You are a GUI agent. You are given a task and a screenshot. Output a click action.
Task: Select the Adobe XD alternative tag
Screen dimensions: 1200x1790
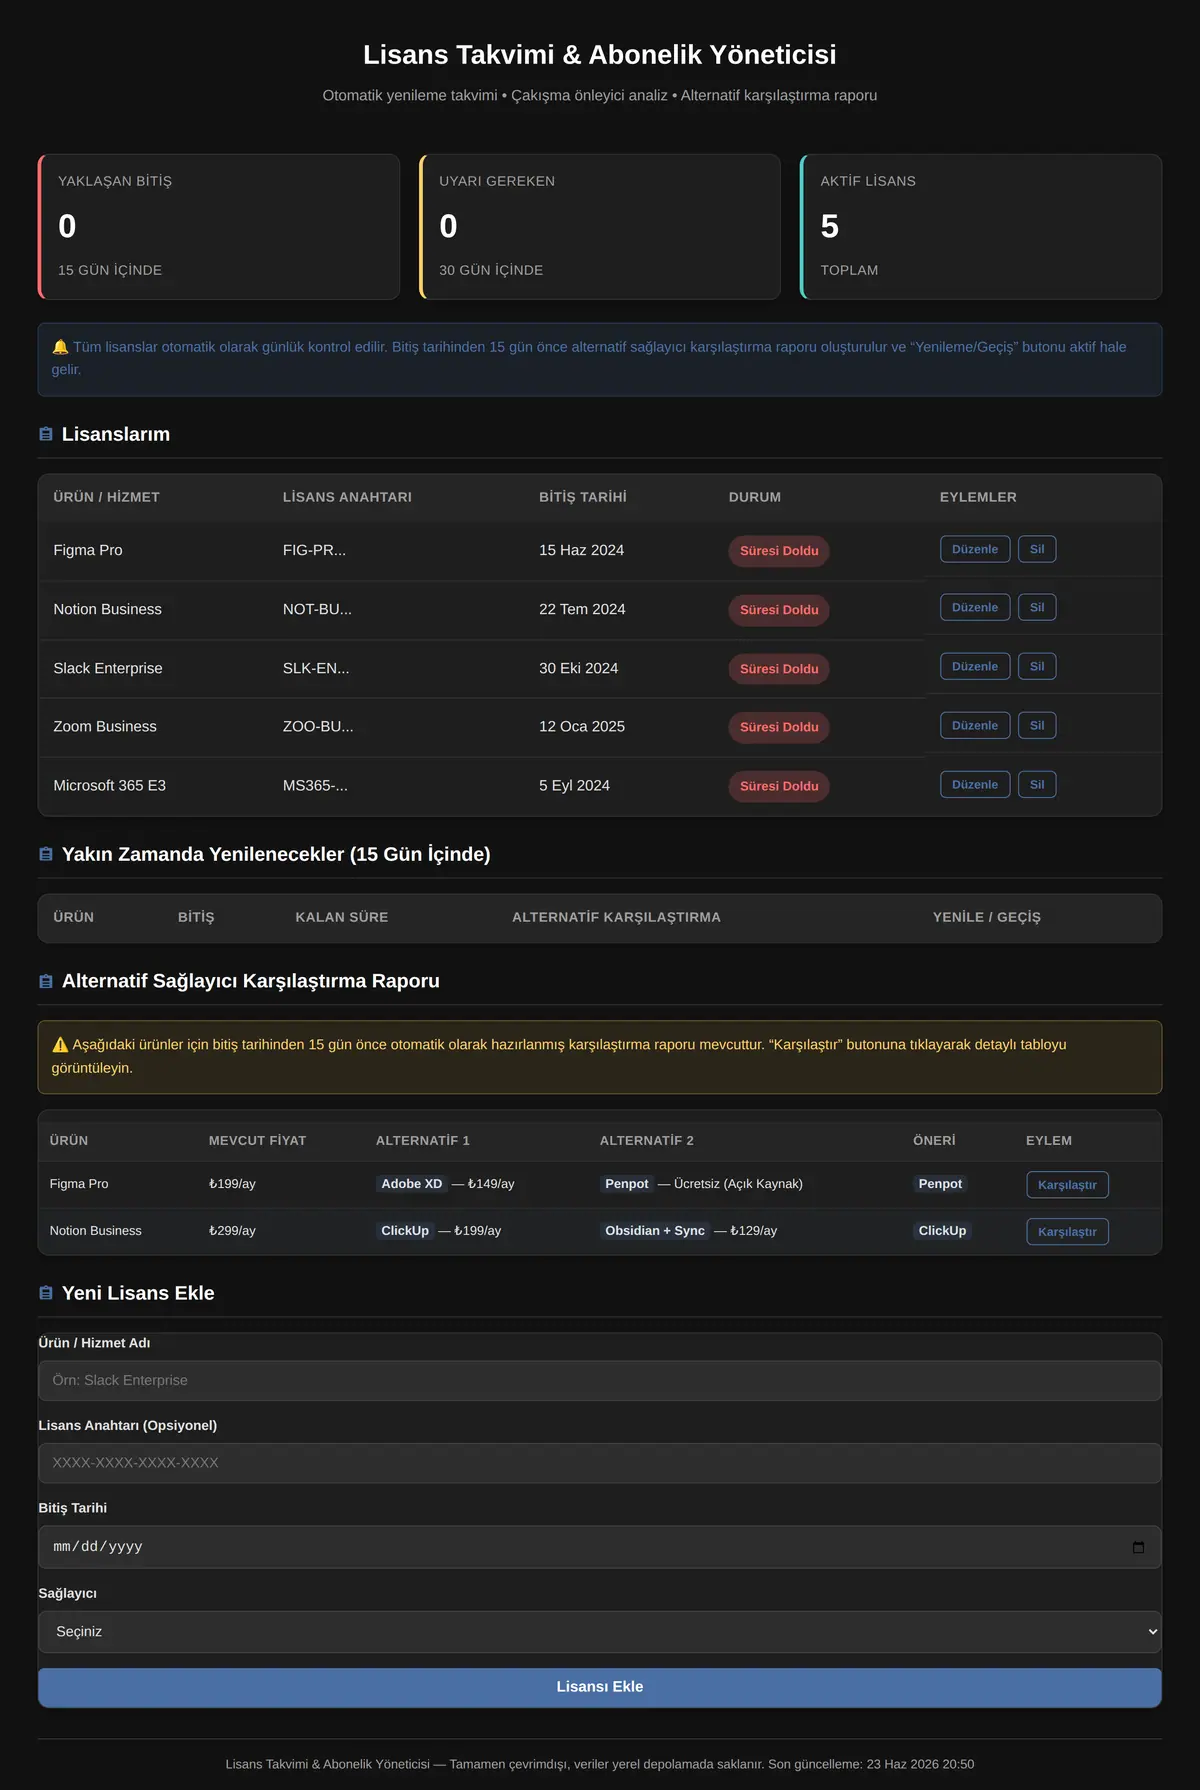[412, 1184]
